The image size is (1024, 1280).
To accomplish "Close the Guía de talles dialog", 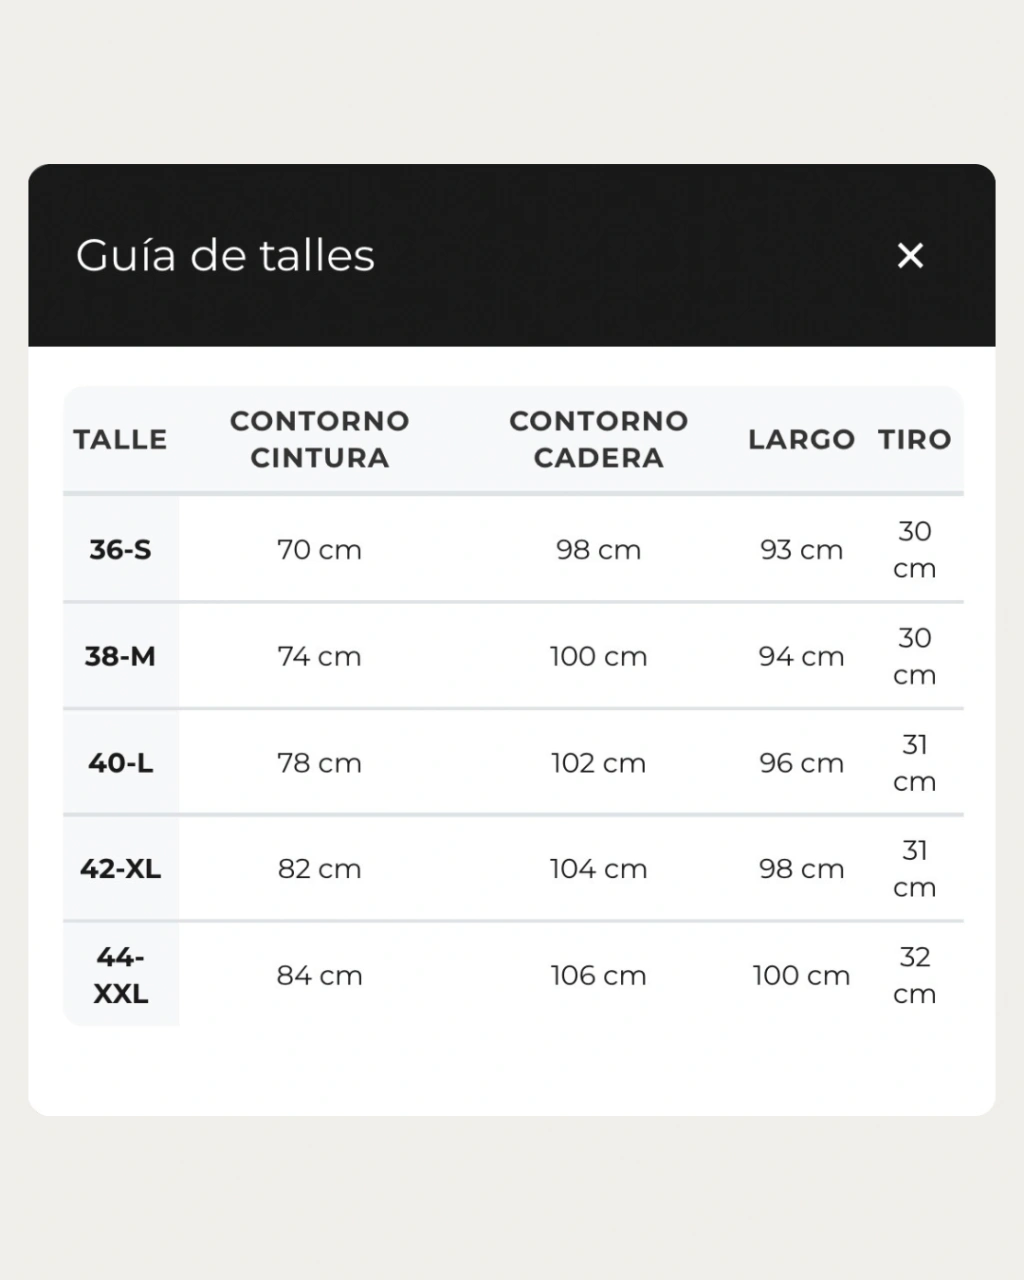I will 910,256.
